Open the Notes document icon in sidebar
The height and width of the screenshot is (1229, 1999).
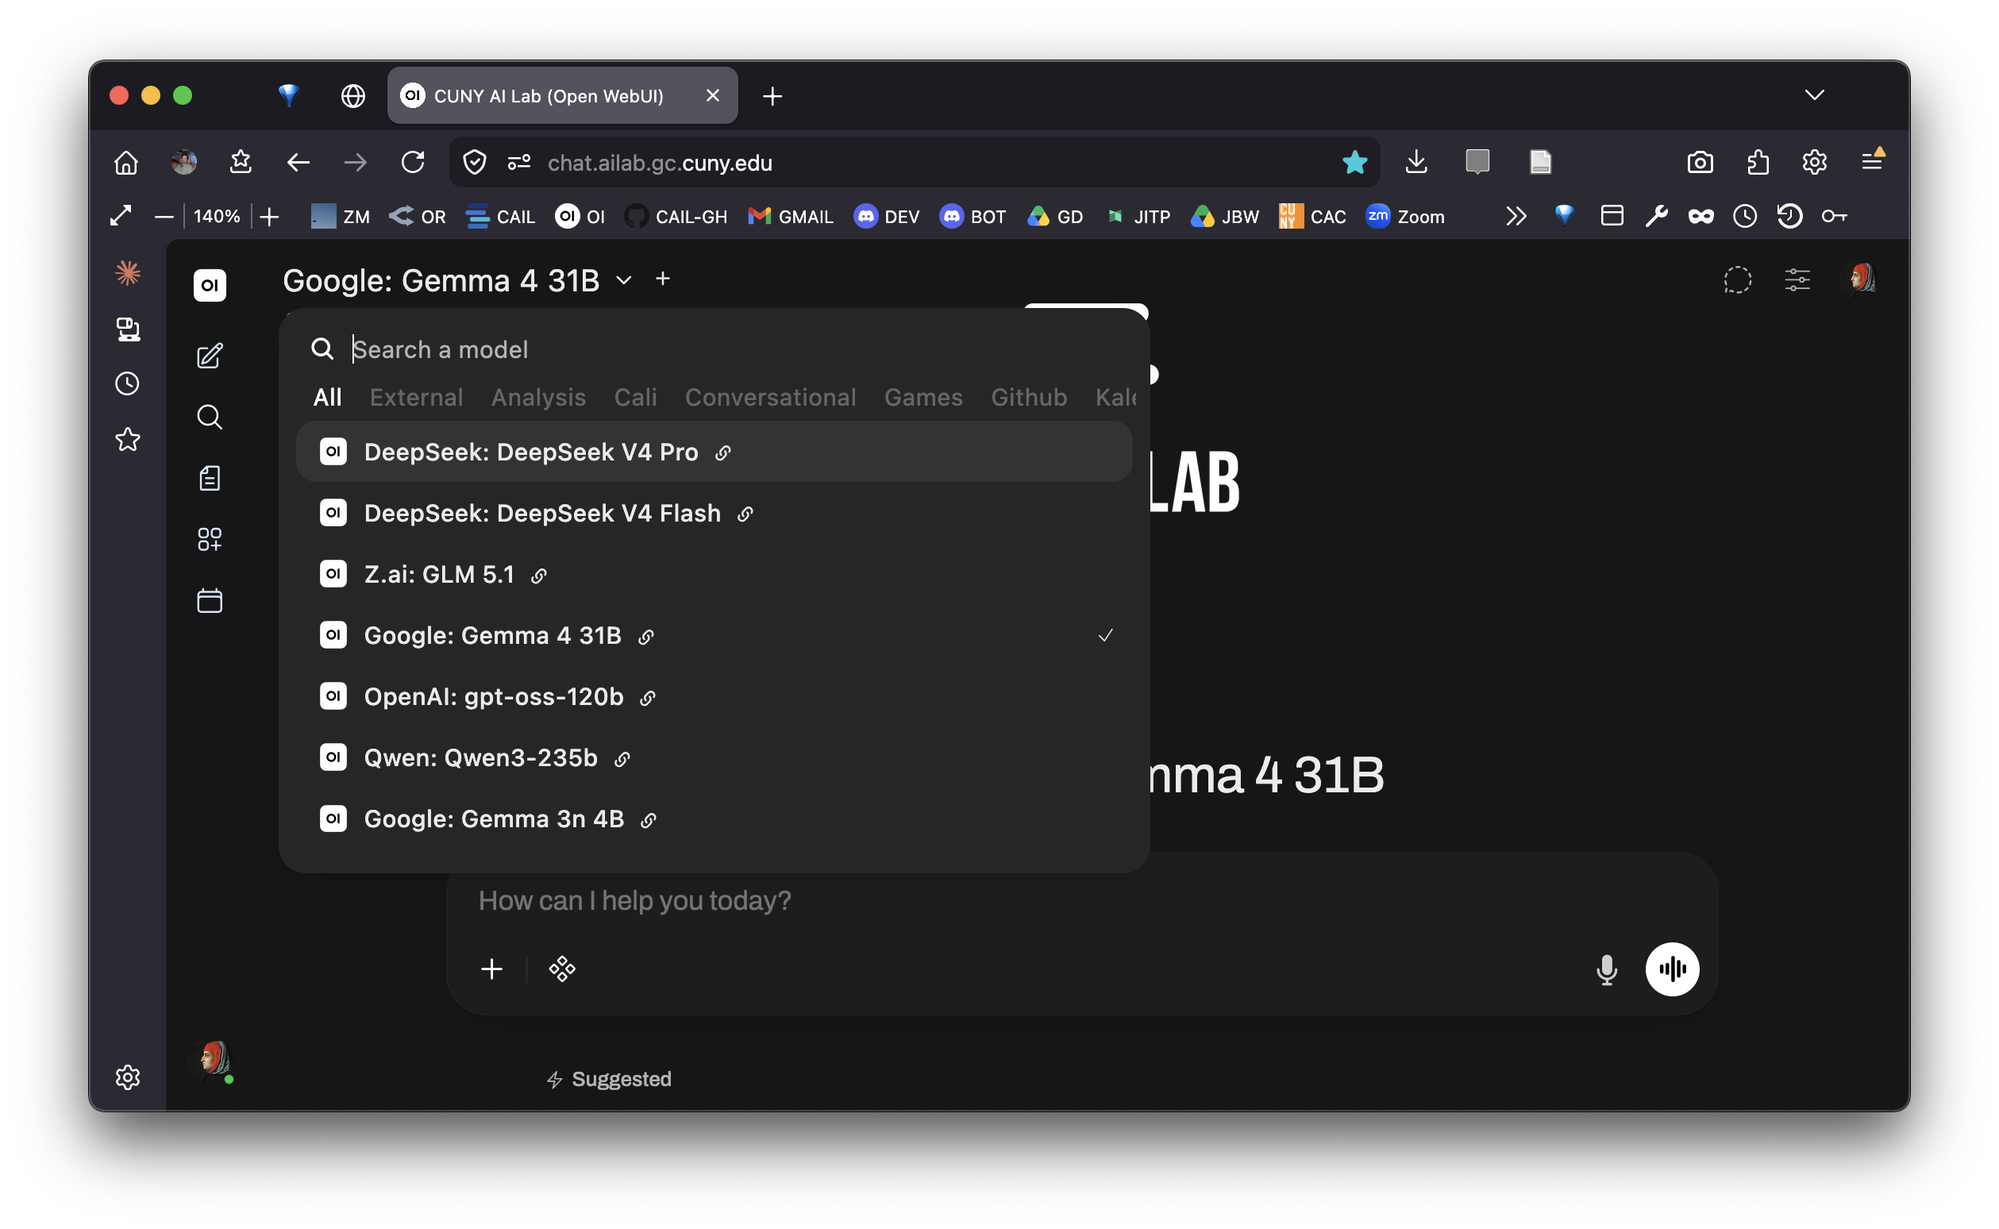[x=209, y=478]
